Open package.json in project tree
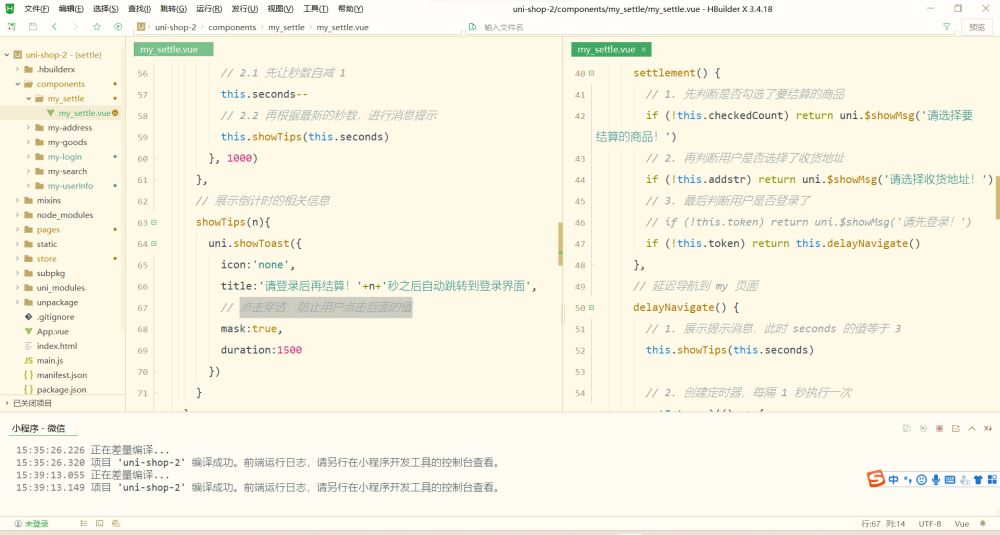 61,390
